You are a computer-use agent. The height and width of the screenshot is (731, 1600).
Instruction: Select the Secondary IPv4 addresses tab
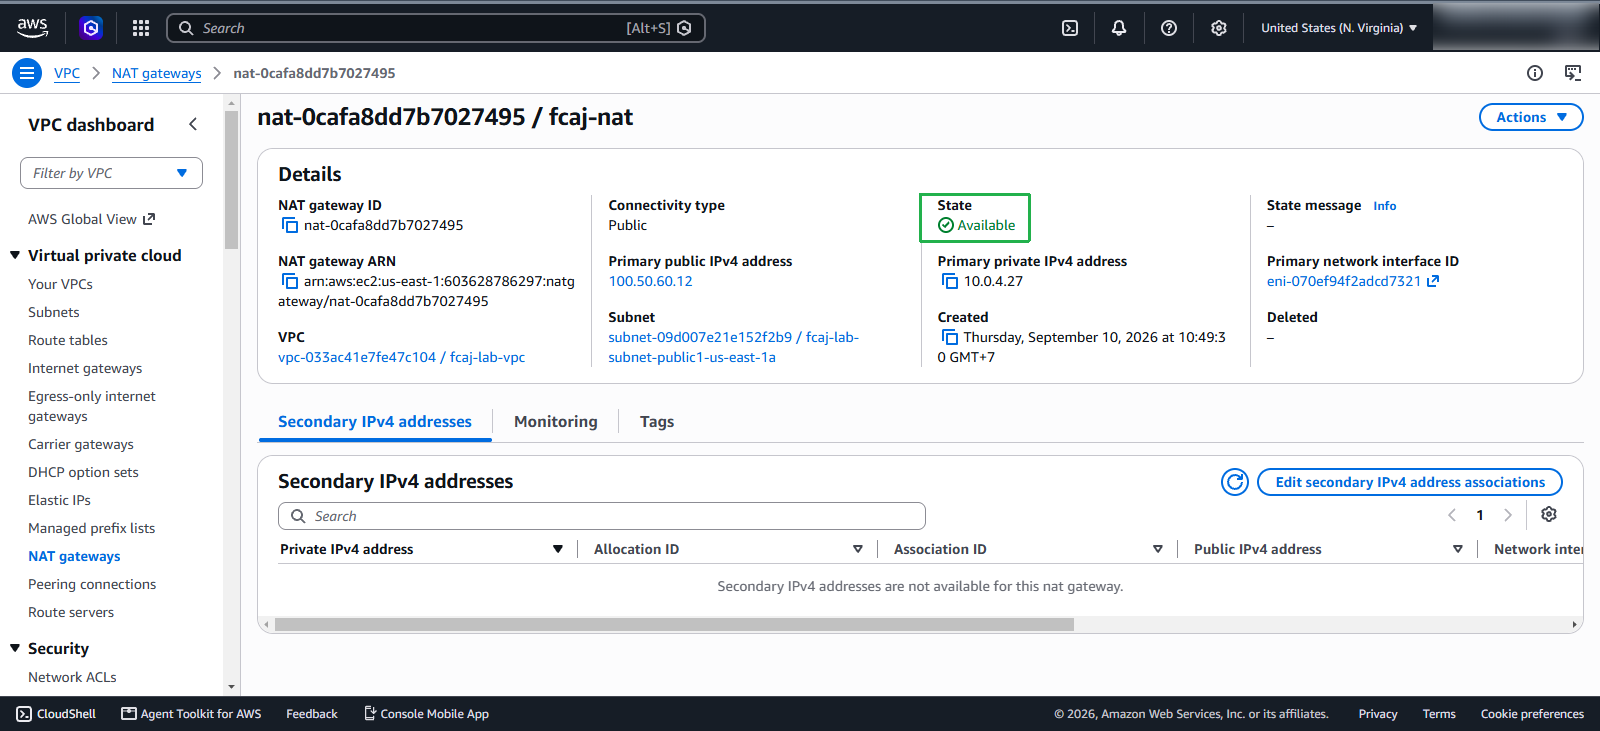coord(375,422)
